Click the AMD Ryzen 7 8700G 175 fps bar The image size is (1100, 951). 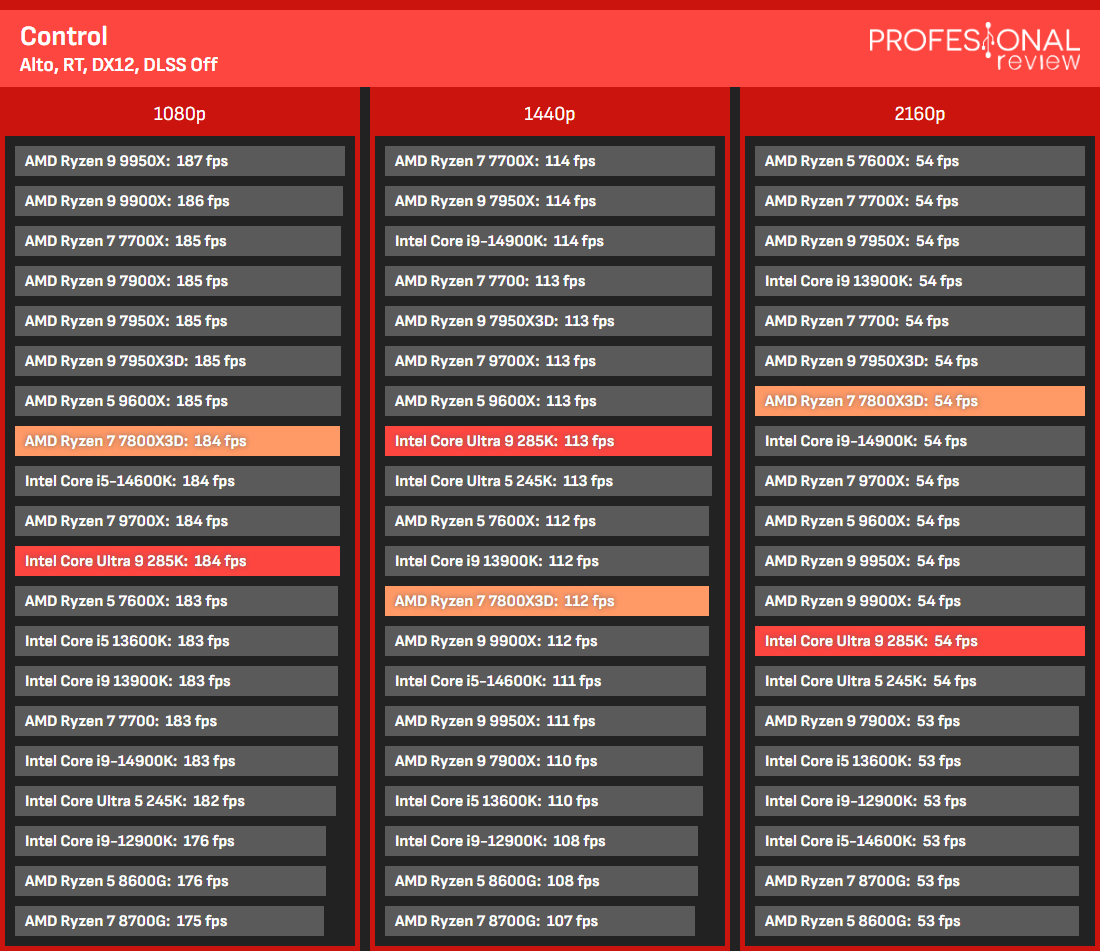click(169, 921)
